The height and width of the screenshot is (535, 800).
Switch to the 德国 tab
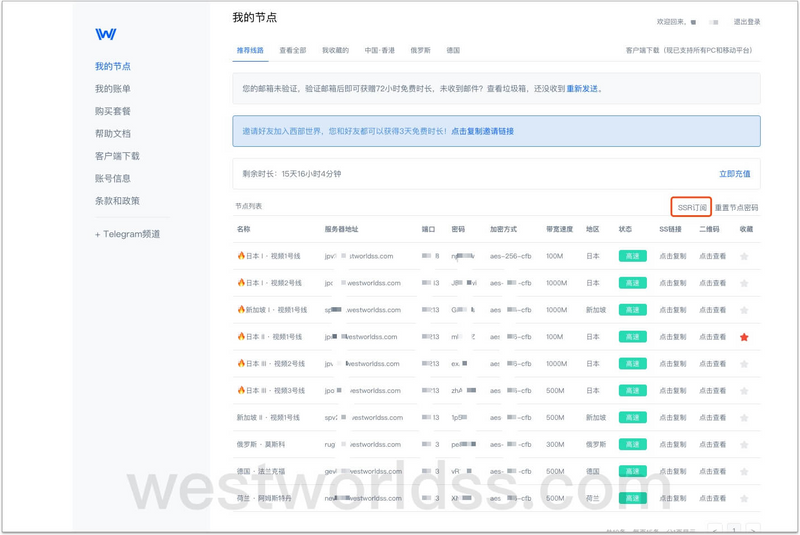(453, 50)
